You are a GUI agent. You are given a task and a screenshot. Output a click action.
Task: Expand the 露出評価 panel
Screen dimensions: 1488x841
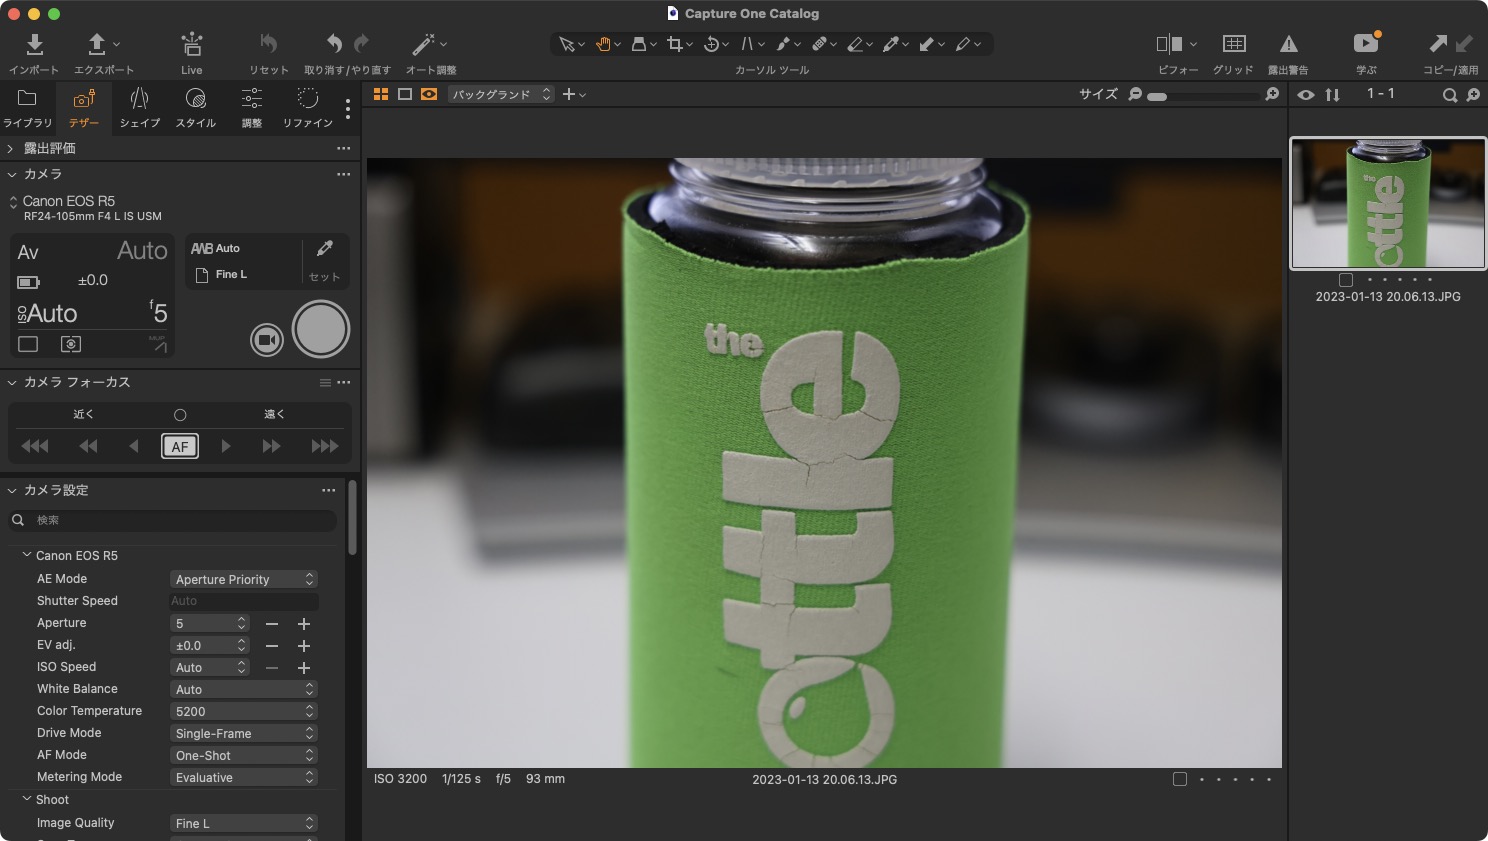click(11, 148)
